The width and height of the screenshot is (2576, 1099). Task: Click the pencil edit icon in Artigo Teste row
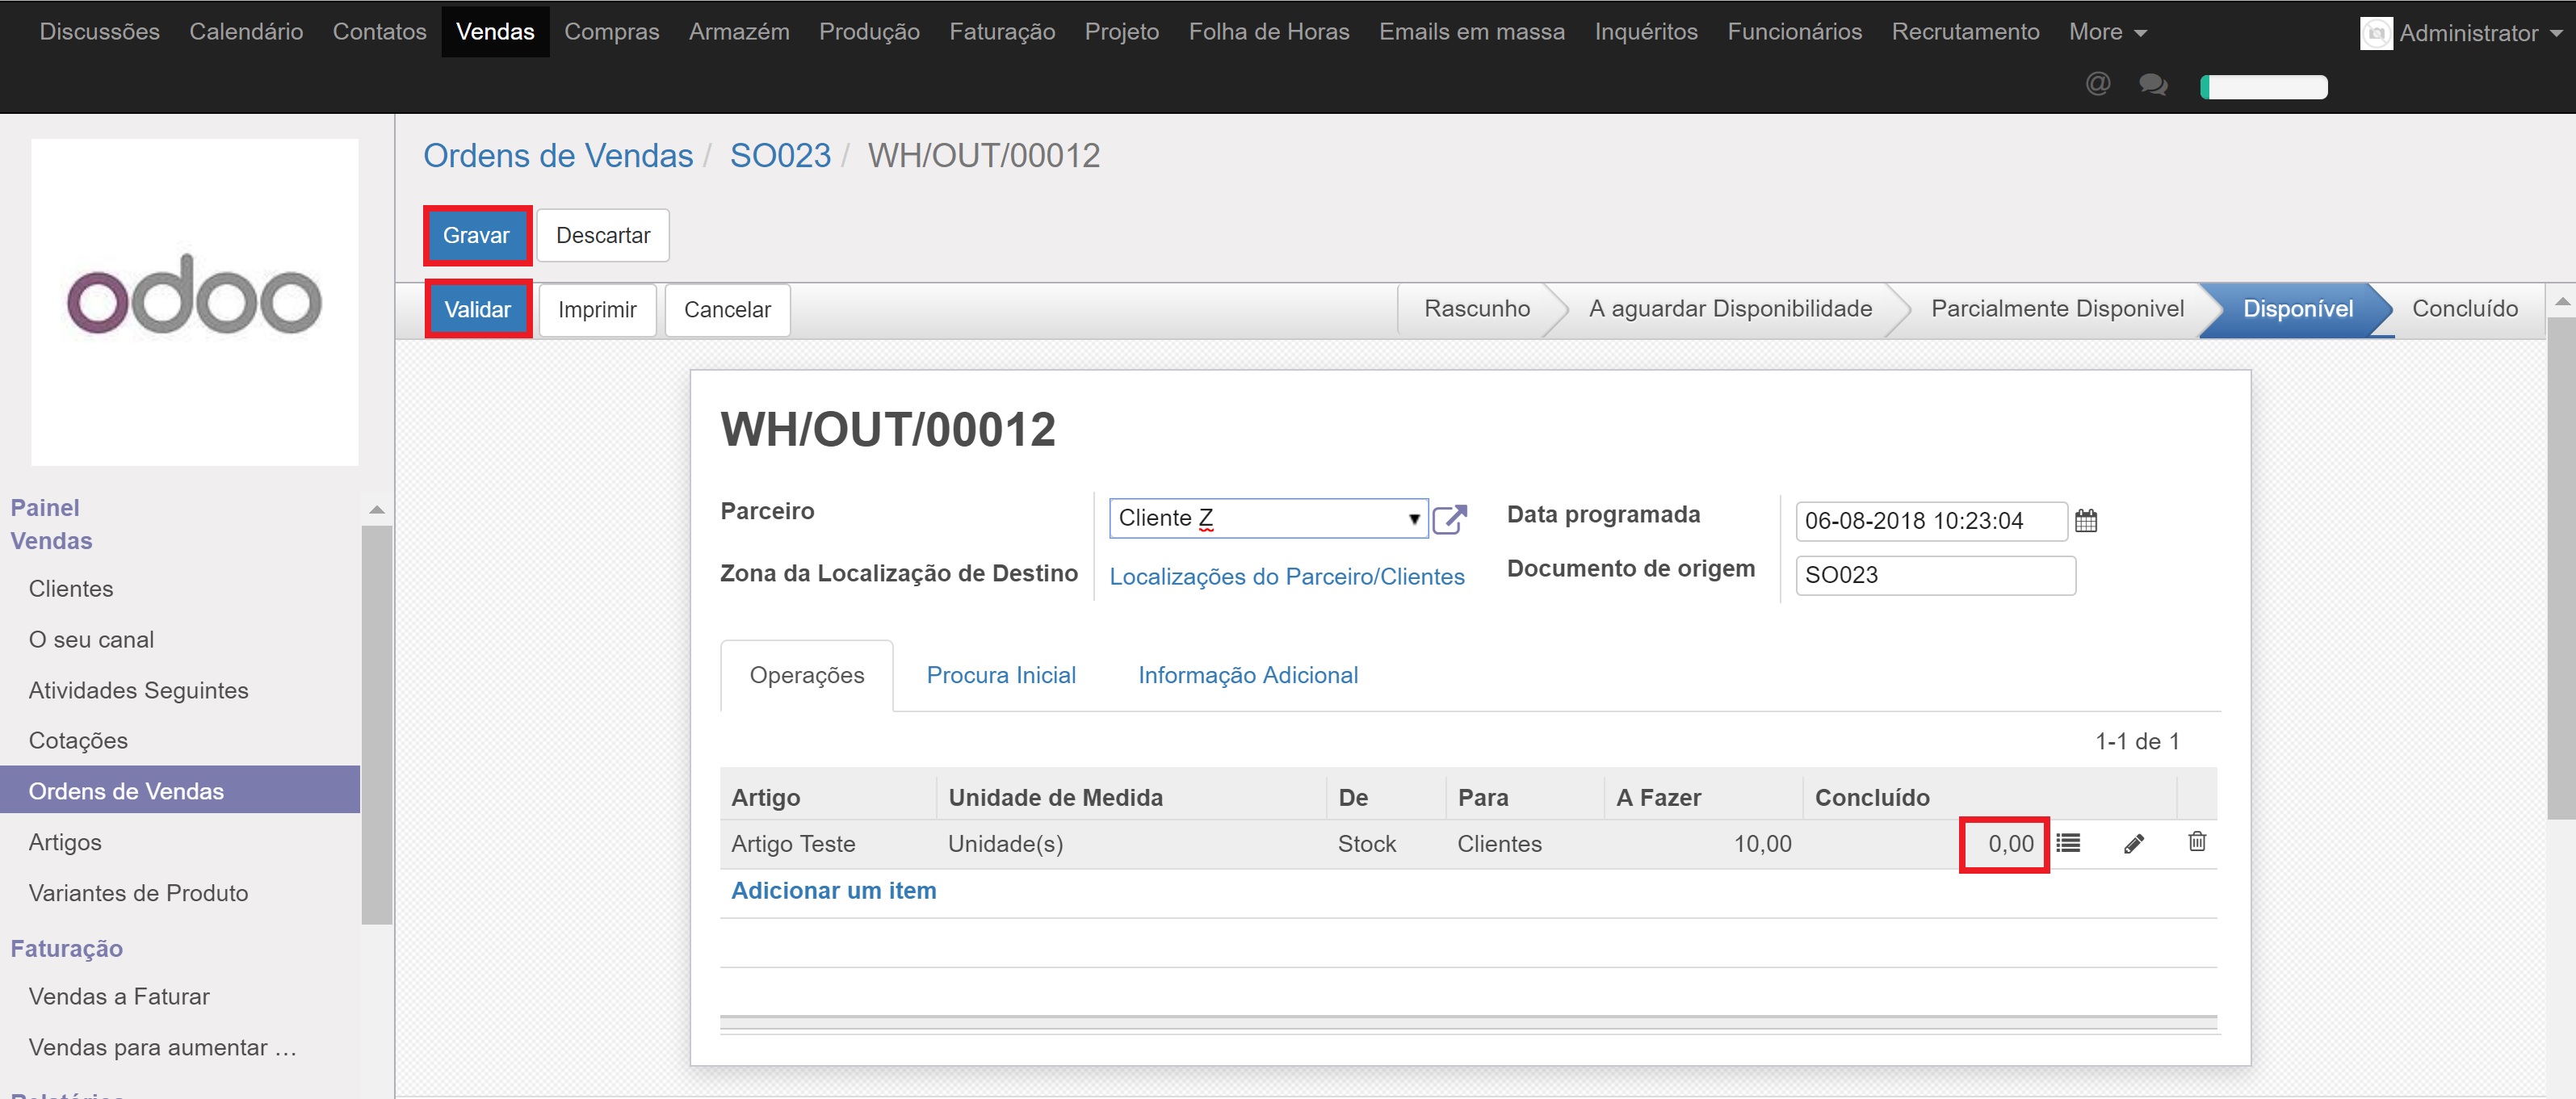tap(2133, 844)
